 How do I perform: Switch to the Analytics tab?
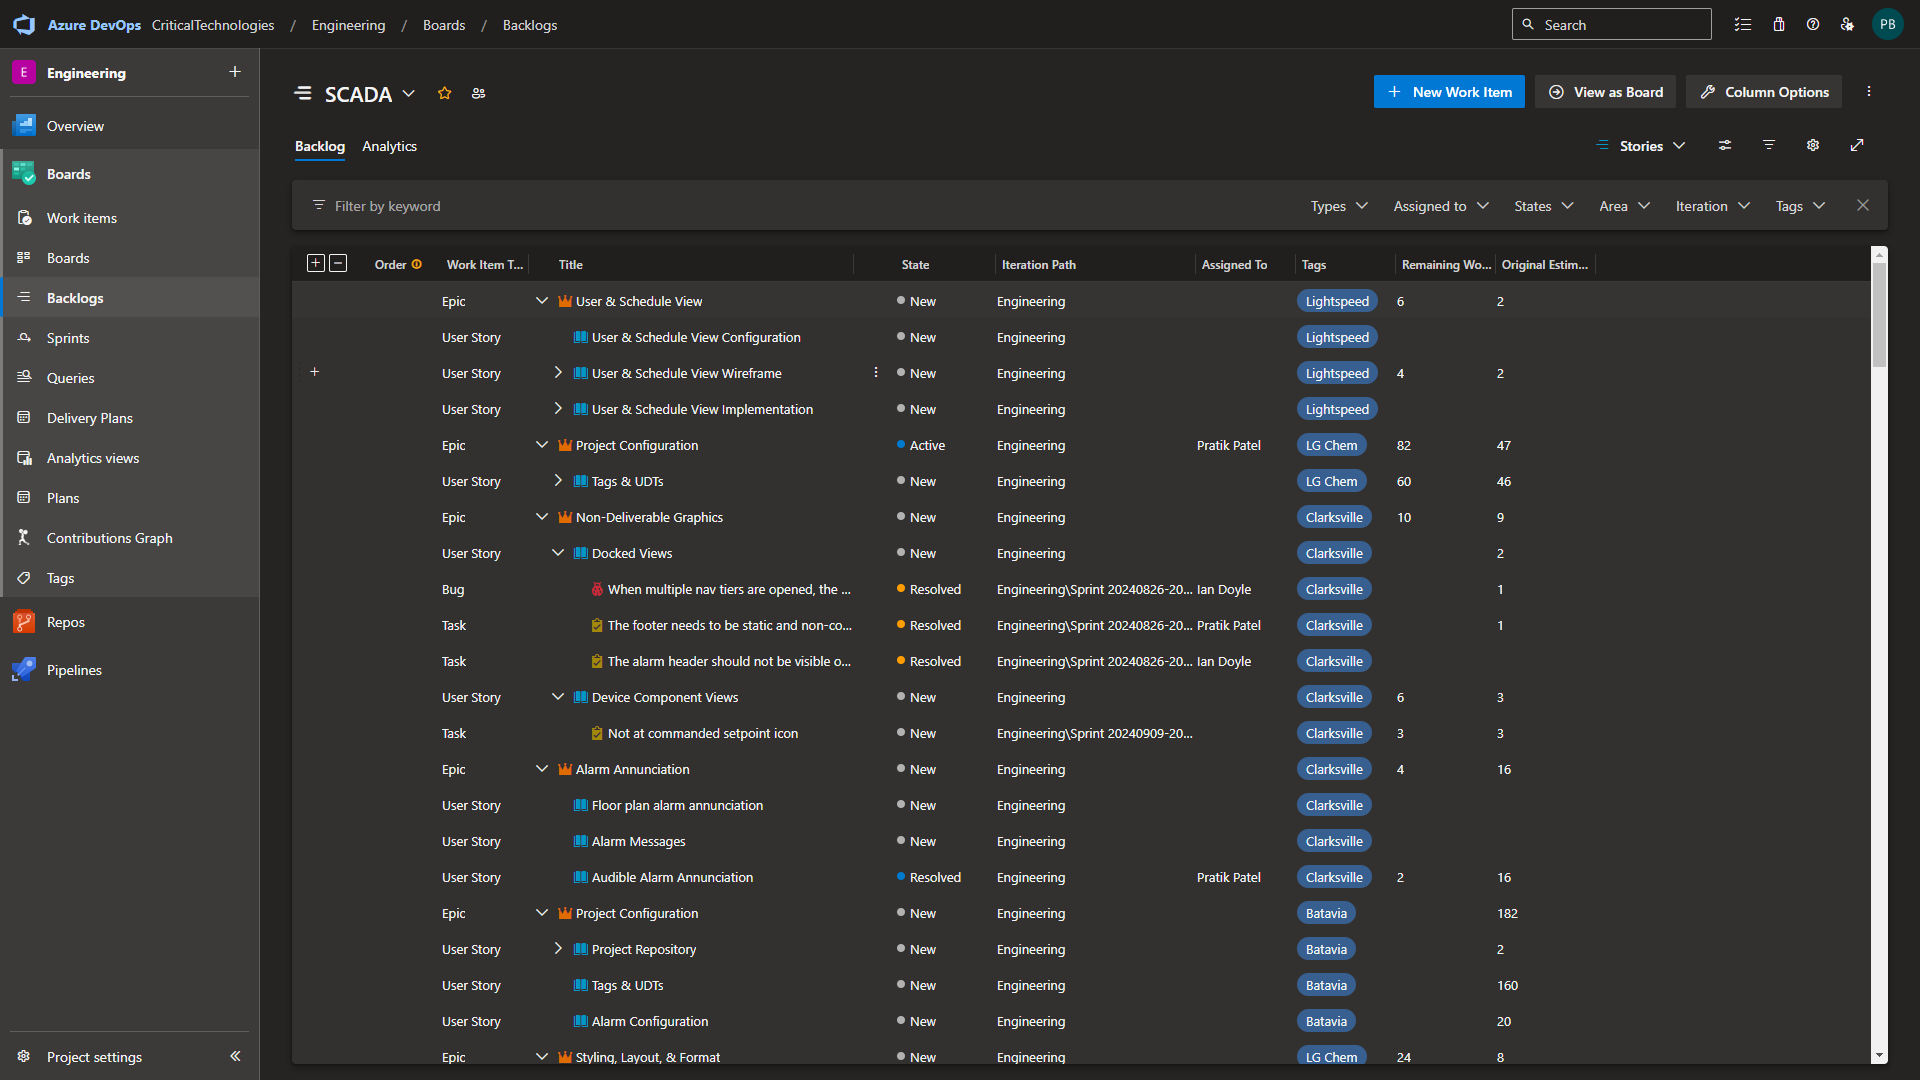389,146
